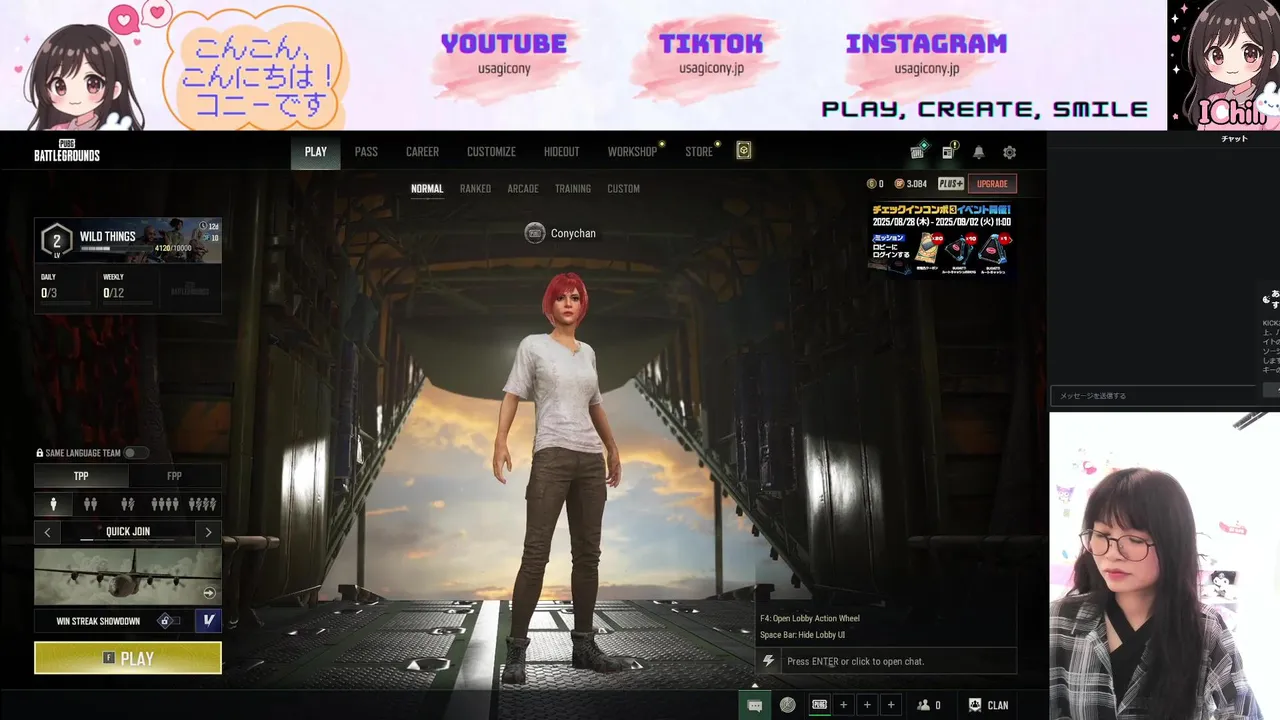
Task: Start matchmaking with yellow PLAY button
Action: [x=128, y=658]
